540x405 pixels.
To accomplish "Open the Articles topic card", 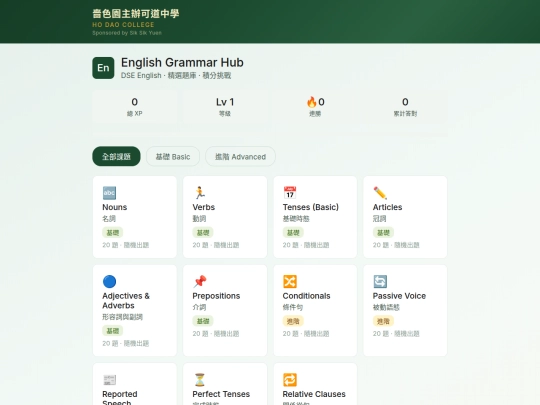I will point(405,217).
